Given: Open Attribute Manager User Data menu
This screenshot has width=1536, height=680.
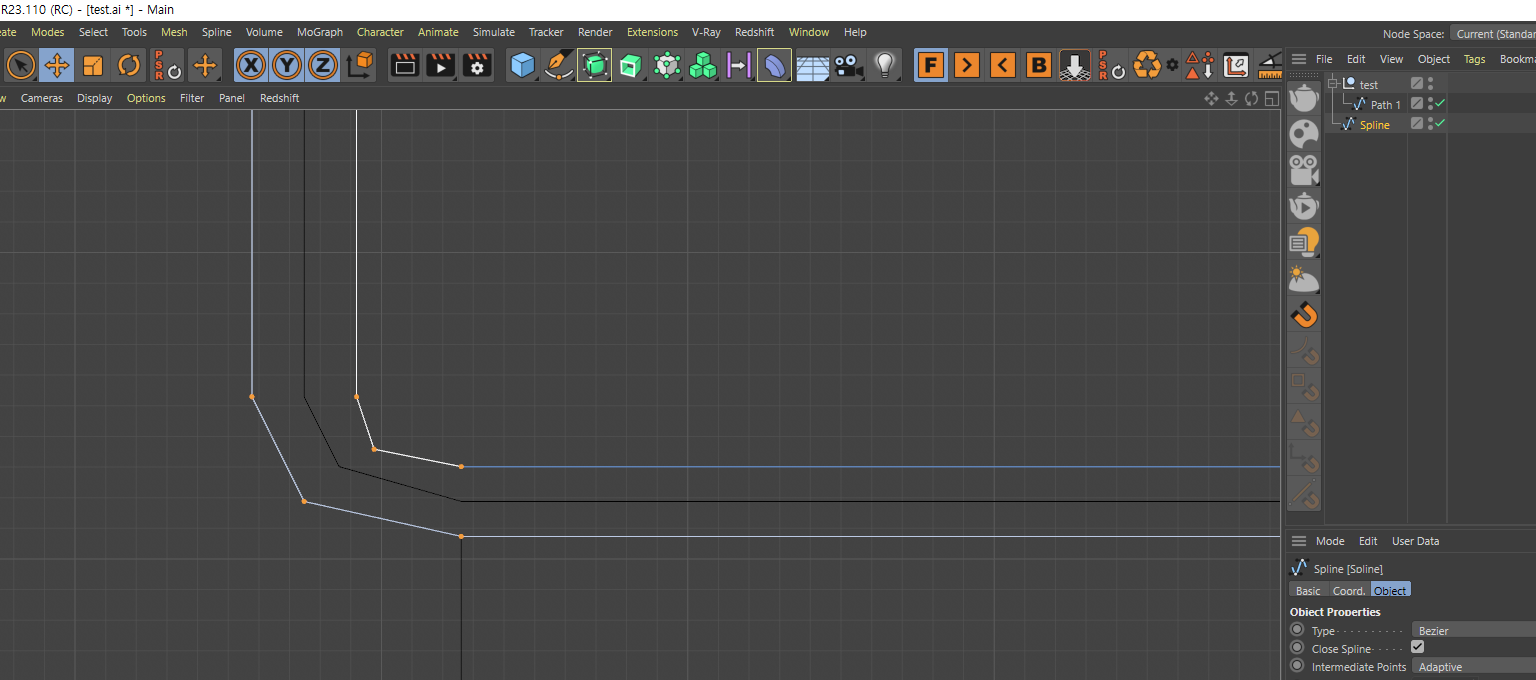Looking at the screenshot, I should click(1415, 541).
